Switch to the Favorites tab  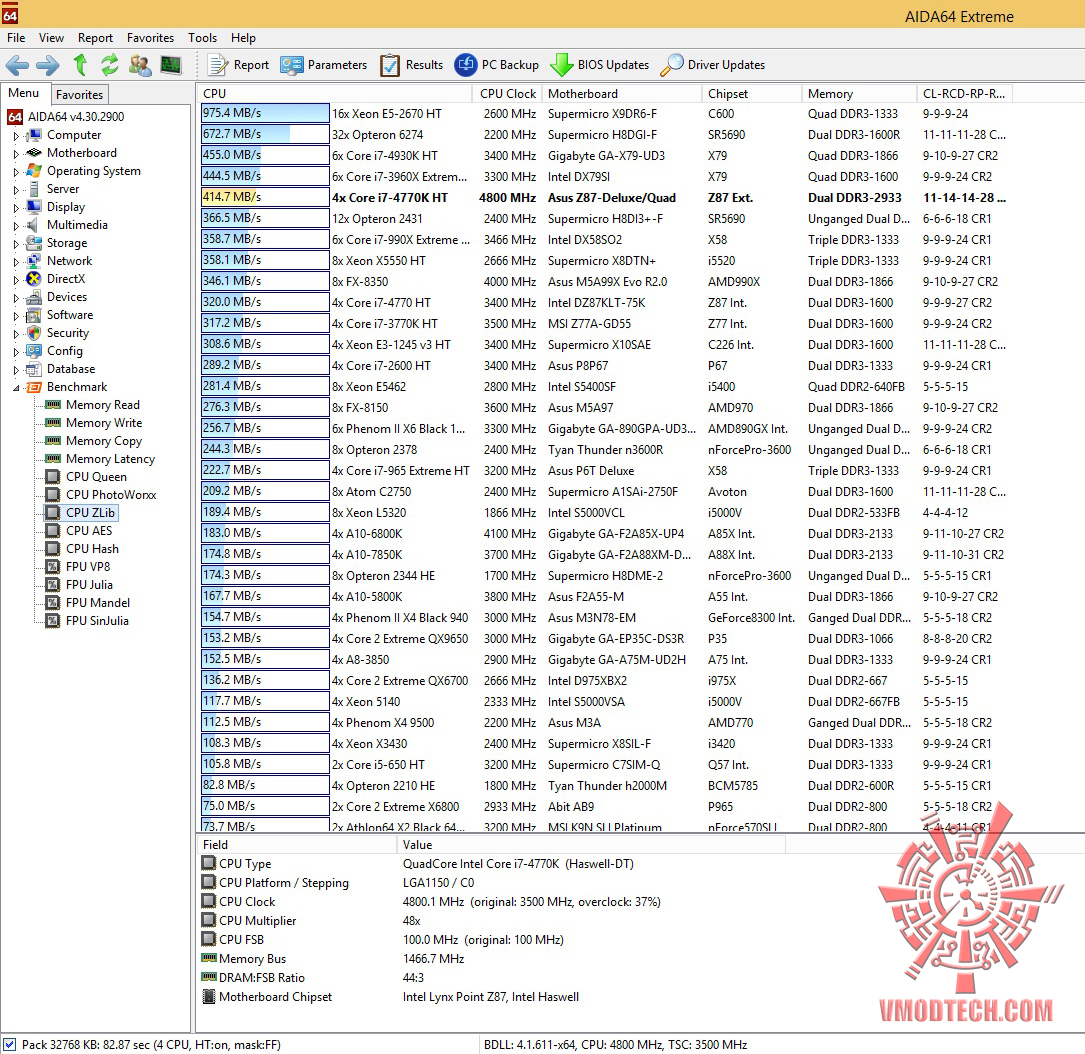click(x=79, y=95)
